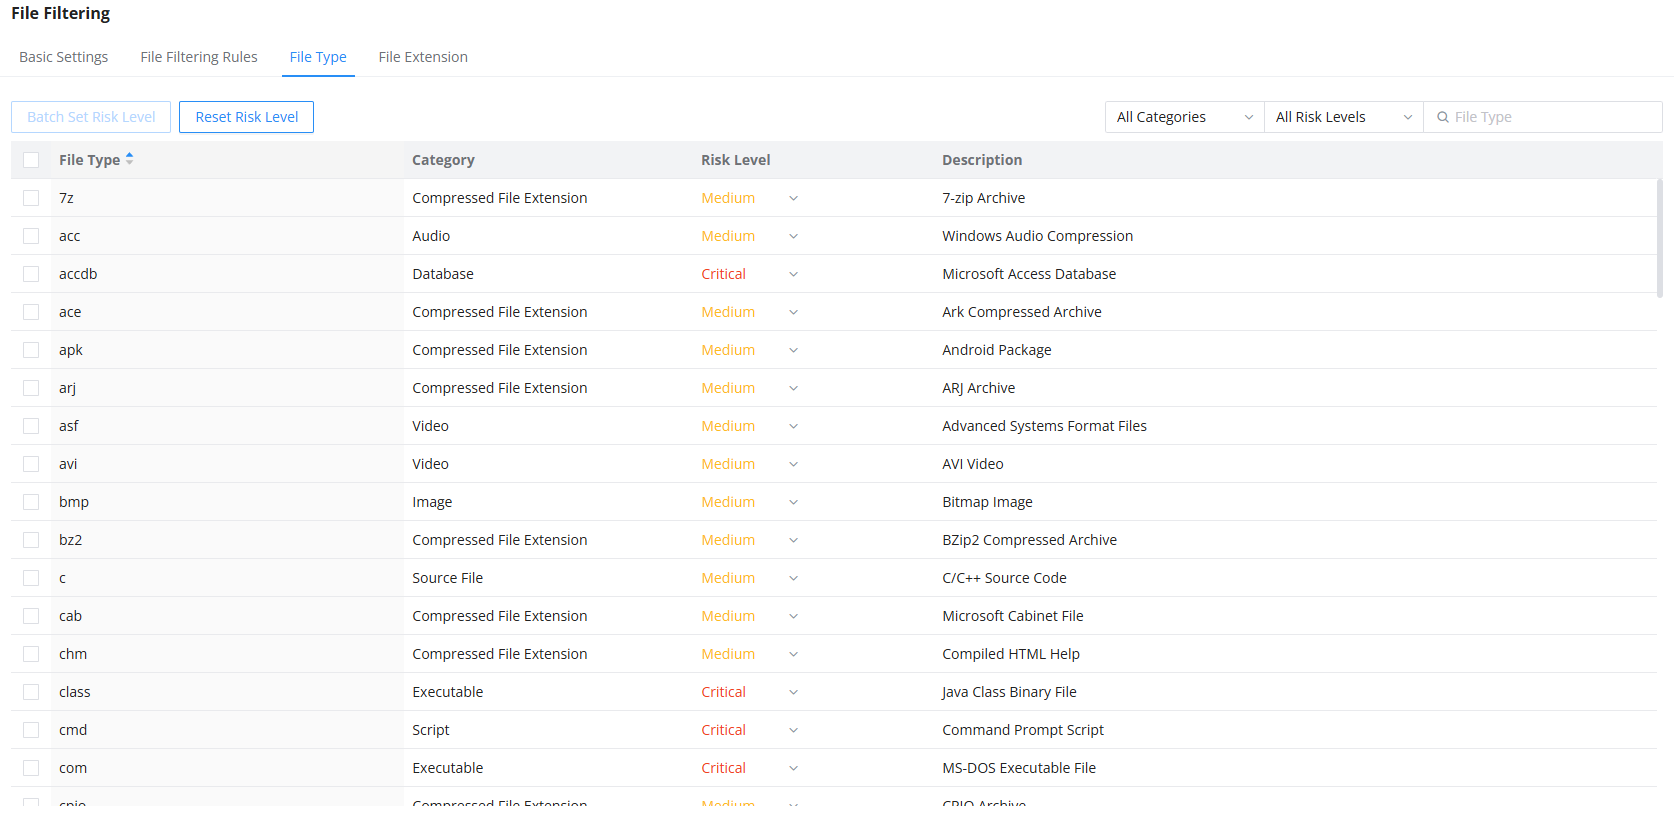Image resolution: width=1674 pixels, height=828 pixels.
Task: Open the All Categories dropdown
Action: point(1185,117)
